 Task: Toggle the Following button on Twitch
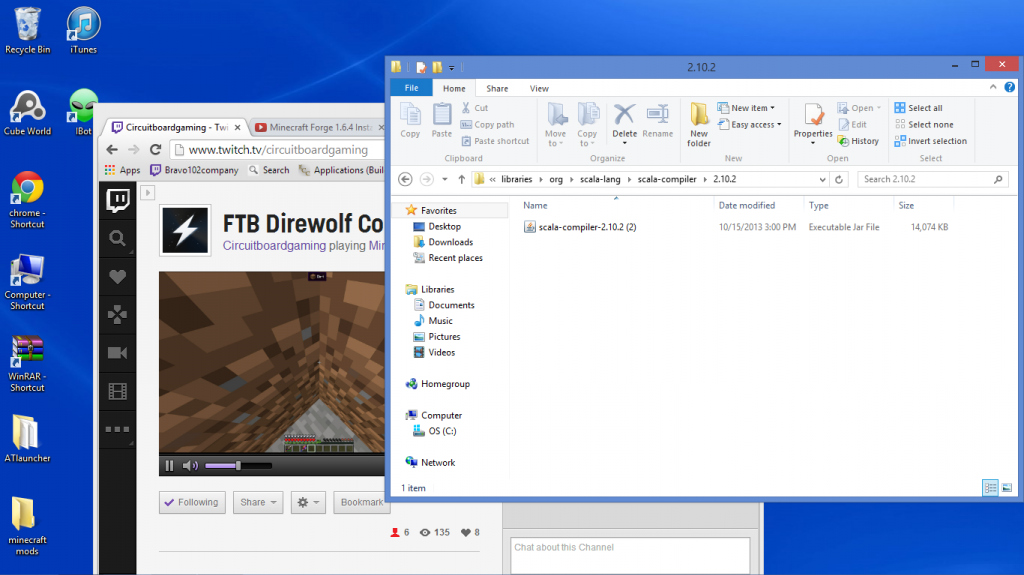click(x=191, y=502)
